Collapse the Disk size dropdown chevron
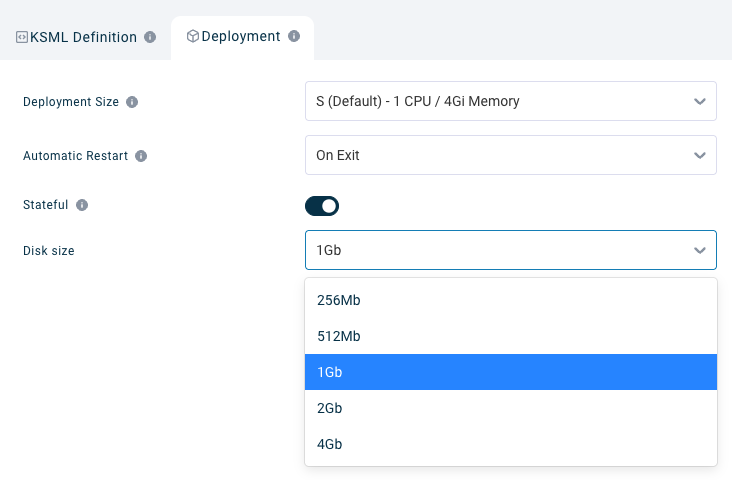Image resolution: width=732 pixels, height=480 pixels. coord(700,250)
